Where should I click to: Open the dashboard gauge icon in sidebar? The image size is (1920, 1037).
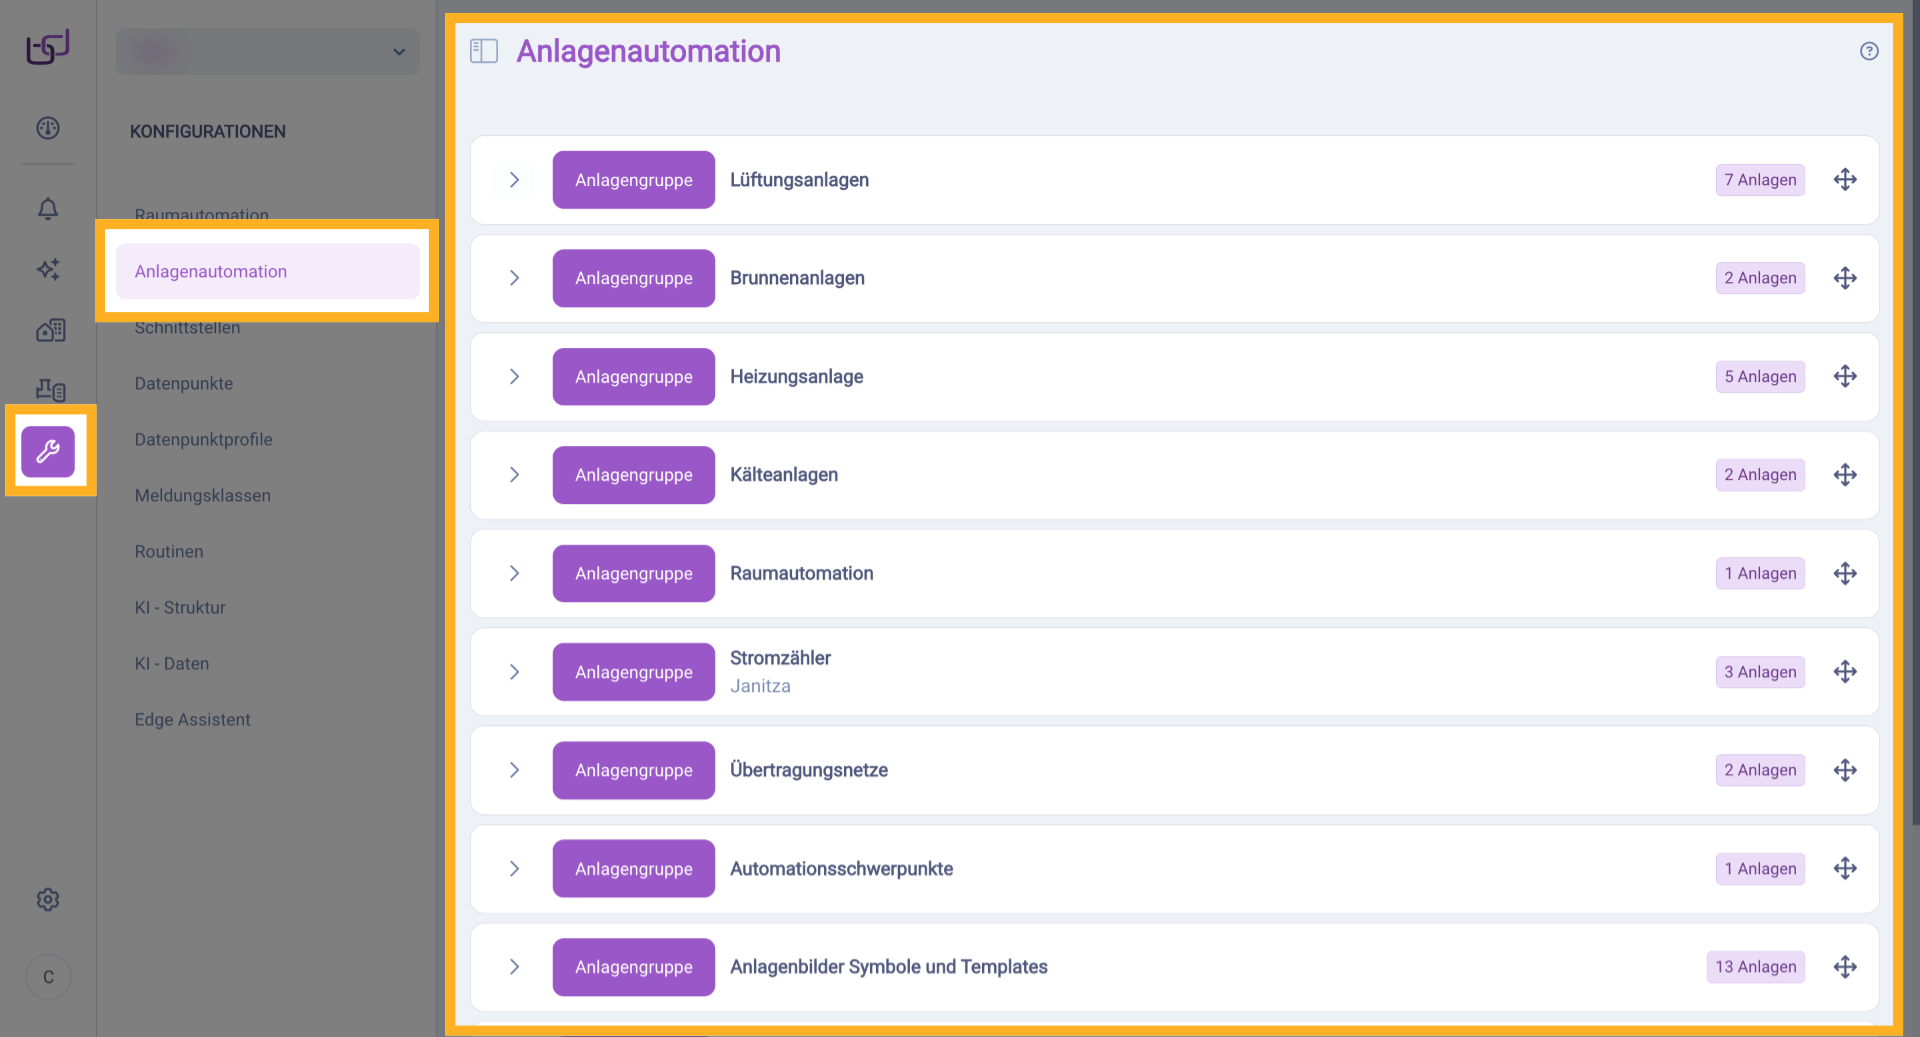pos(47,128)
